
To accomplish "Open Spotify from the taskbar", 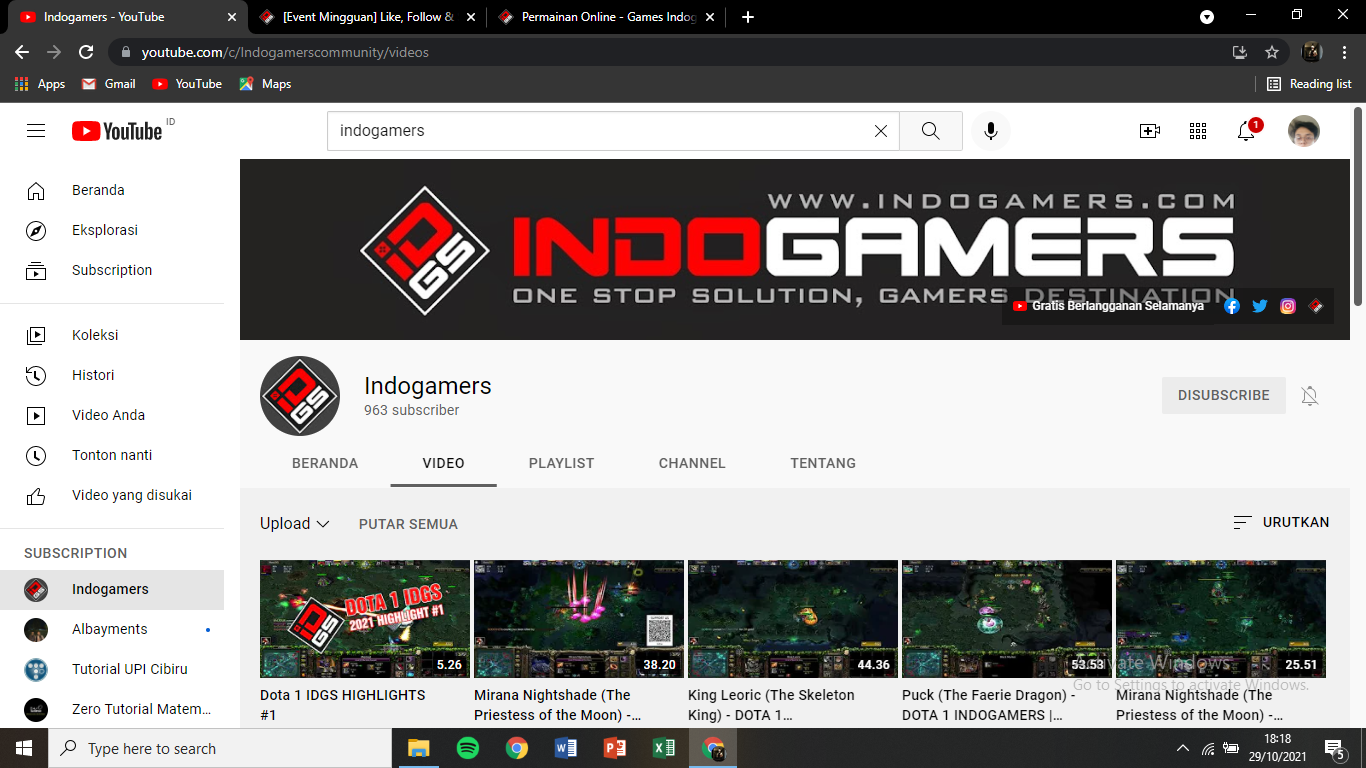I will [x=467, y=748].
